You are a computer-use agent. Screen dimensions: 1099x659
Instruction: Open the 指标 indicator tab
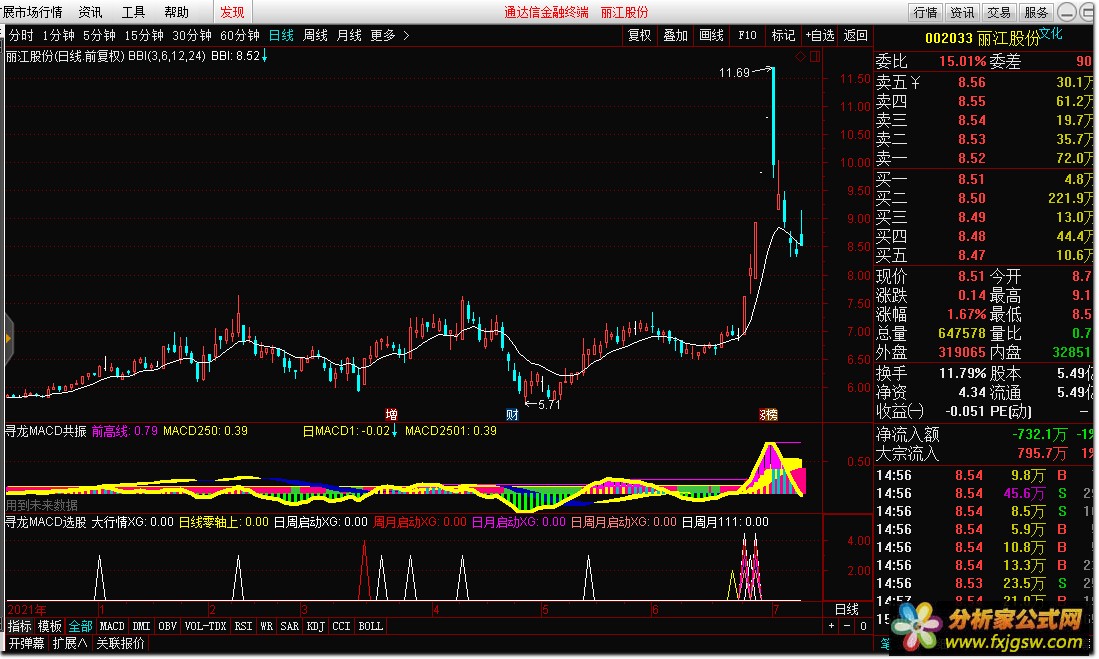[x=20, y=626]
